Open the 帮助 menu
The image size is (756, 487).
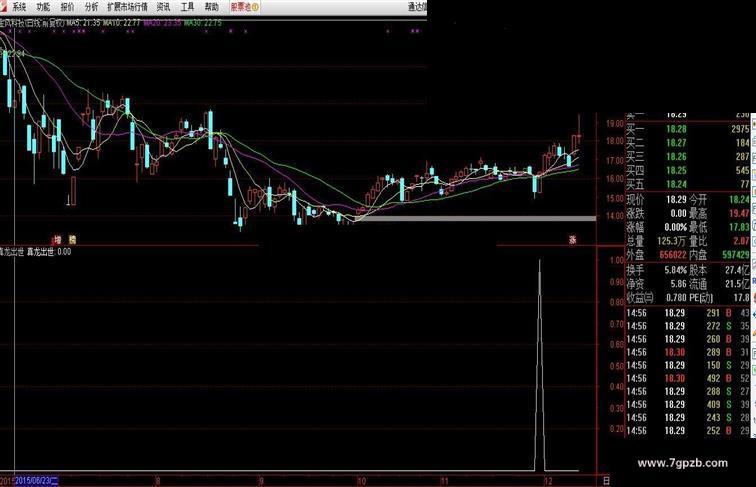(x=211, y=7)
